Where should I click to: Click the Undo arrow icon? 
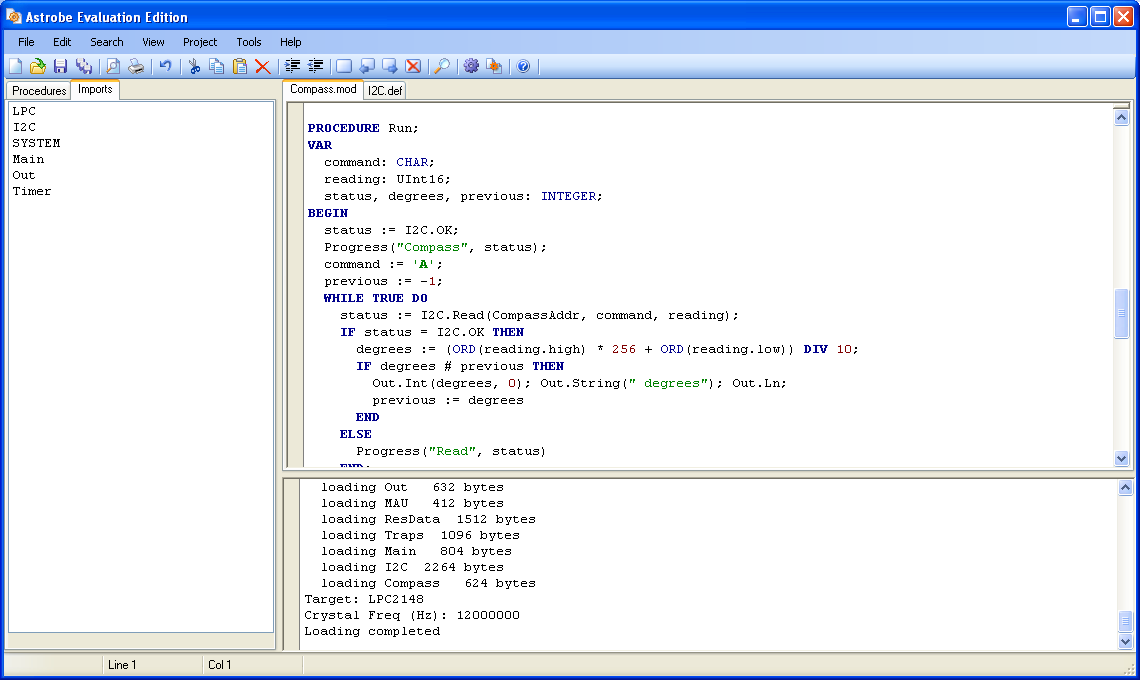tap(165, 66)
